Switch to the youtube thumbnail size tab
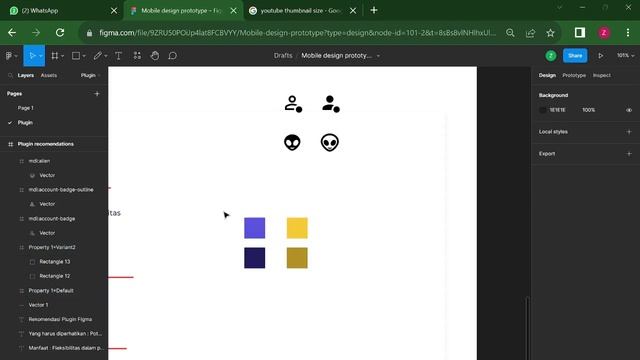This screenshot has height=360, width=640. tap(302, 11)
